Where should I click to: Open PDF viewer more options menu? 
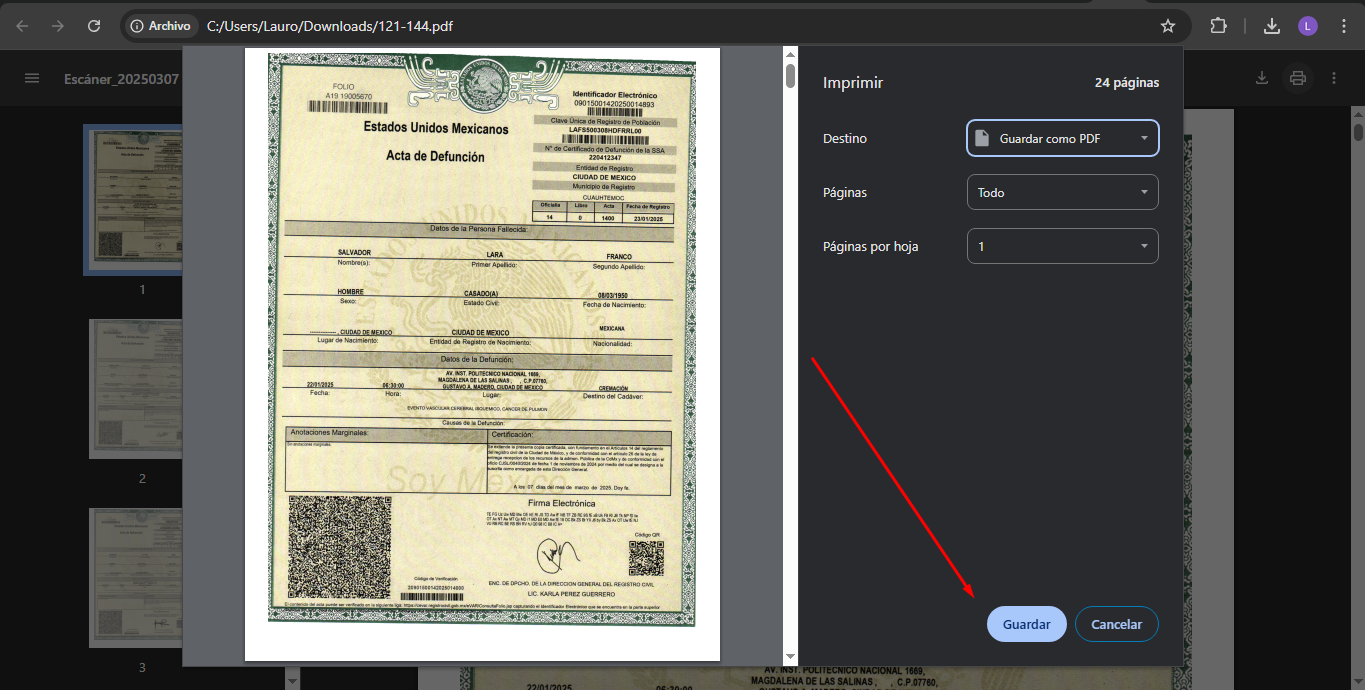1334,78
